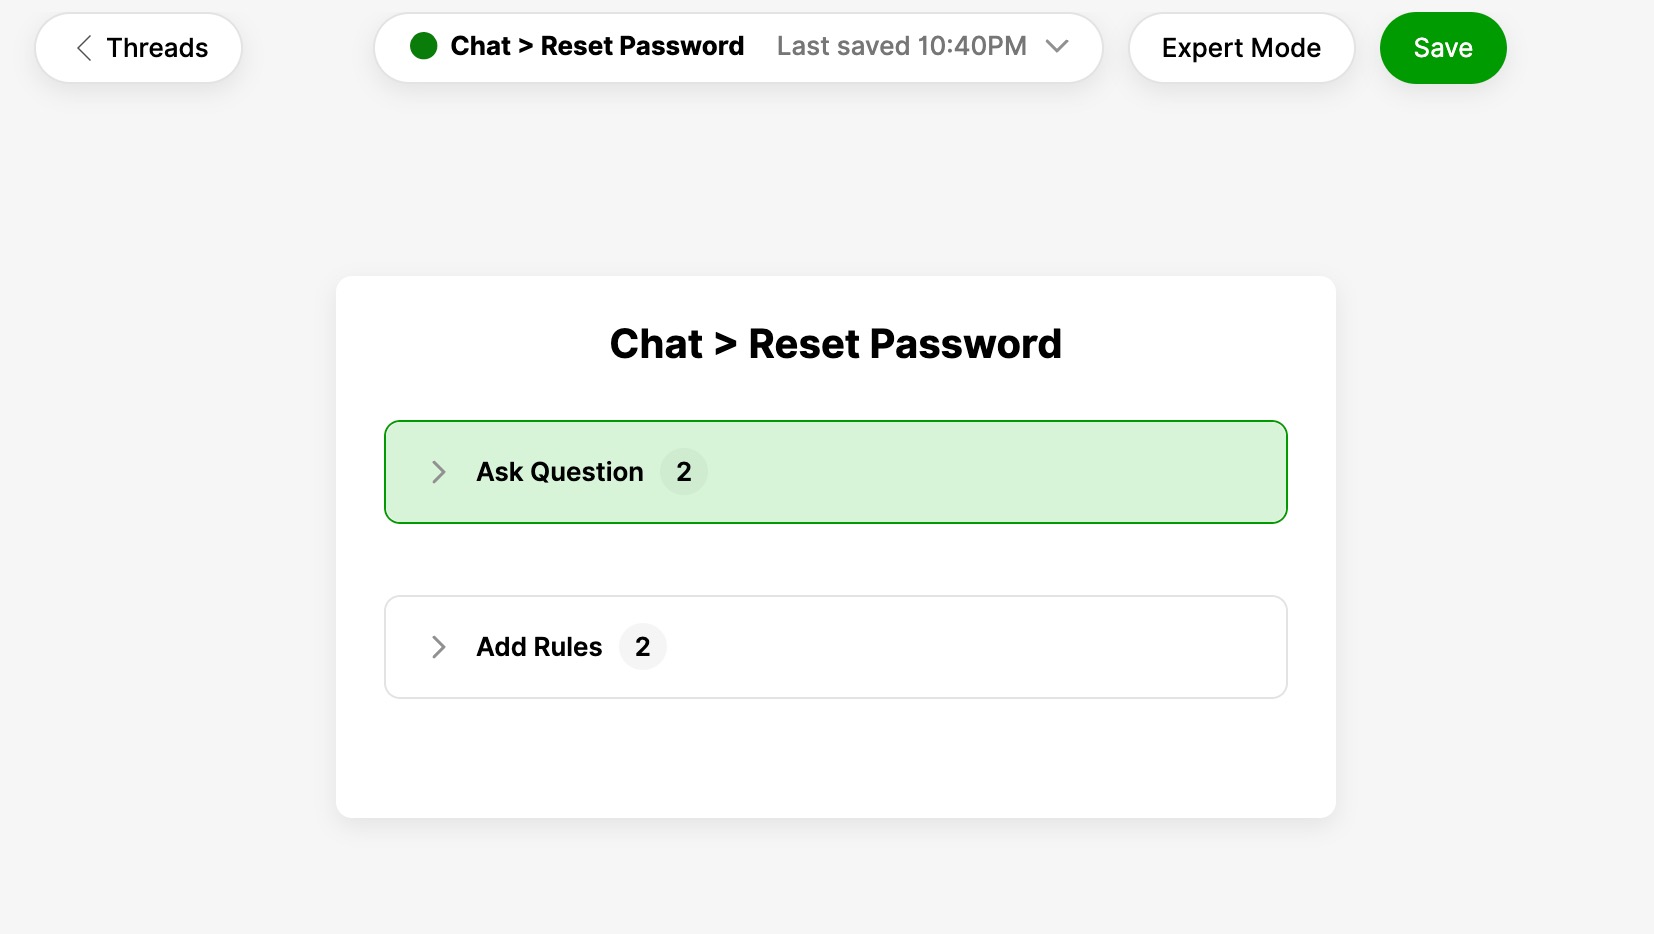Expand Ask Question with its chevron
The height and width of the screenshot is (934, 1654).
tap(438, 472)
